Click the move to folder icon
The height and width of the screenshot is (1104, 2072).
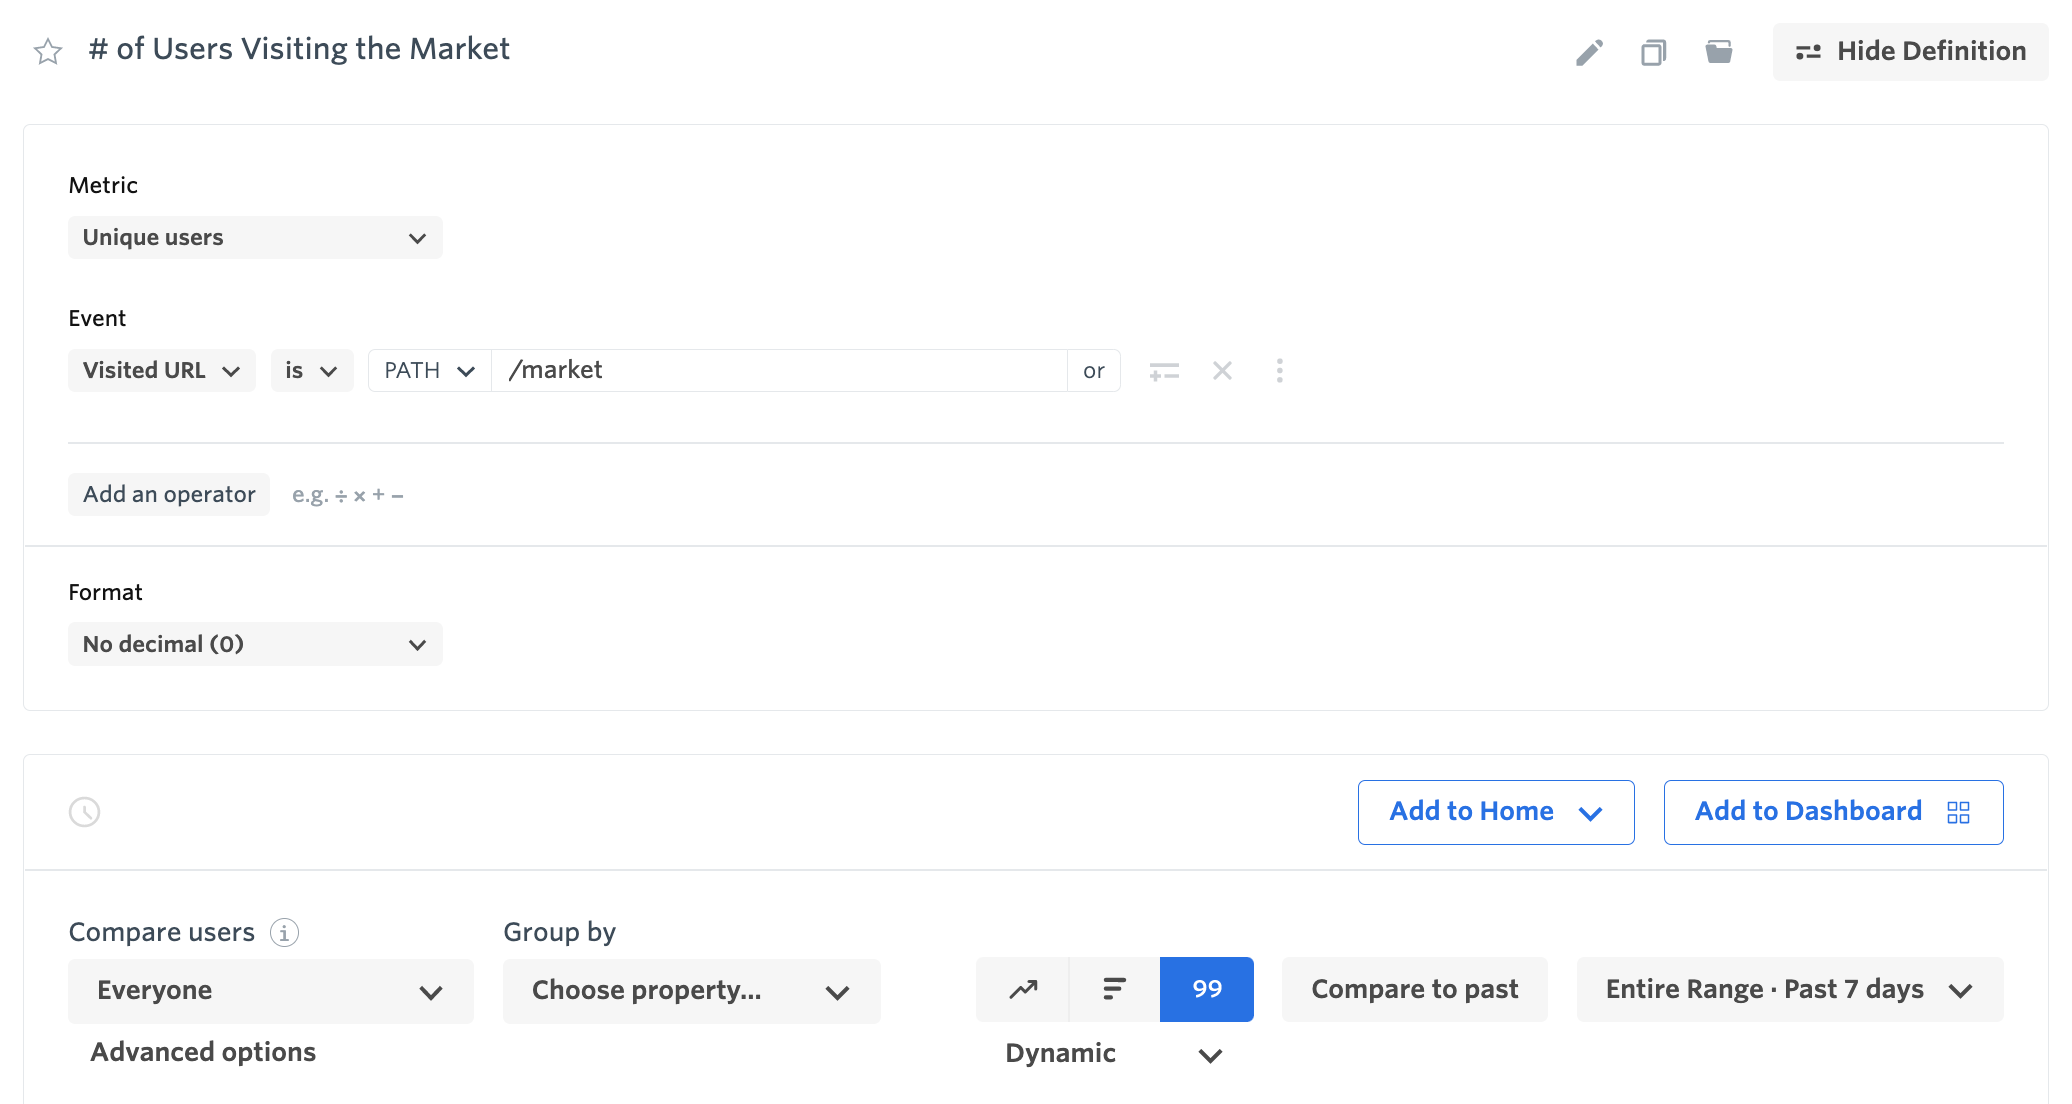[x=1718, y=52]
